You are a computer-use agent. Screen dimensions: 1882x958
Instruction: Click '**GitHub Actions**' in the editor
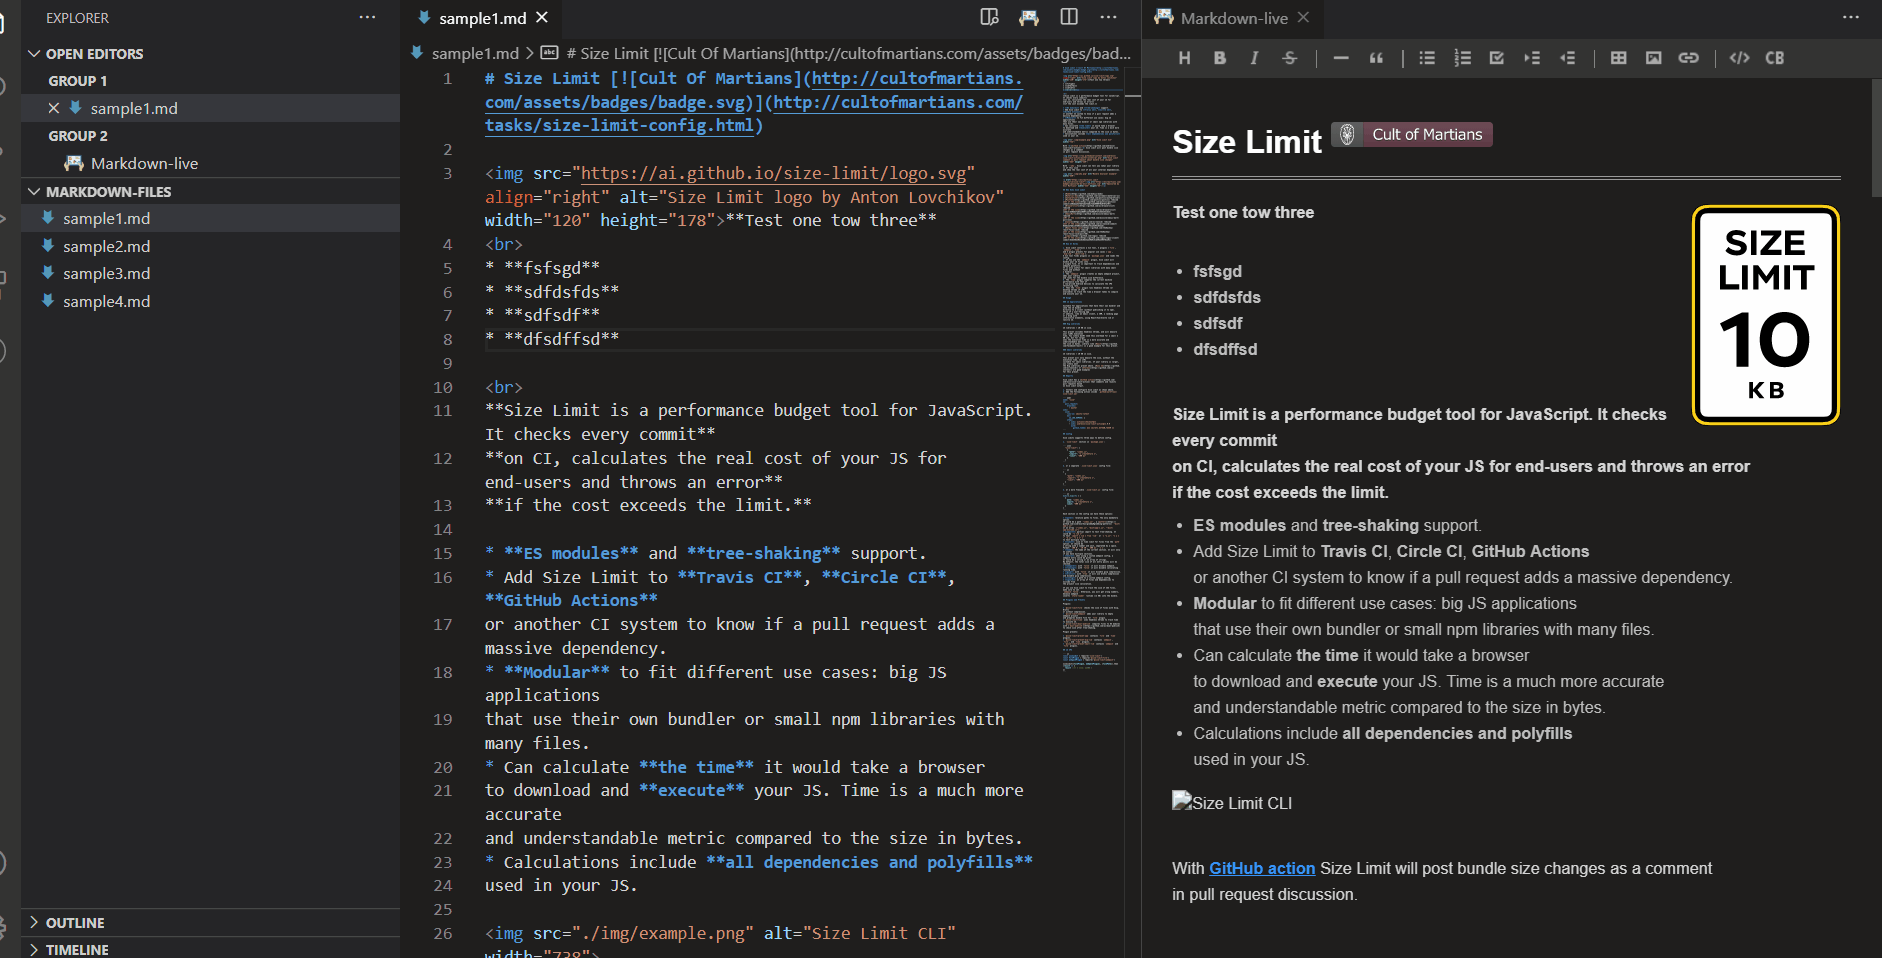[571, 600]
